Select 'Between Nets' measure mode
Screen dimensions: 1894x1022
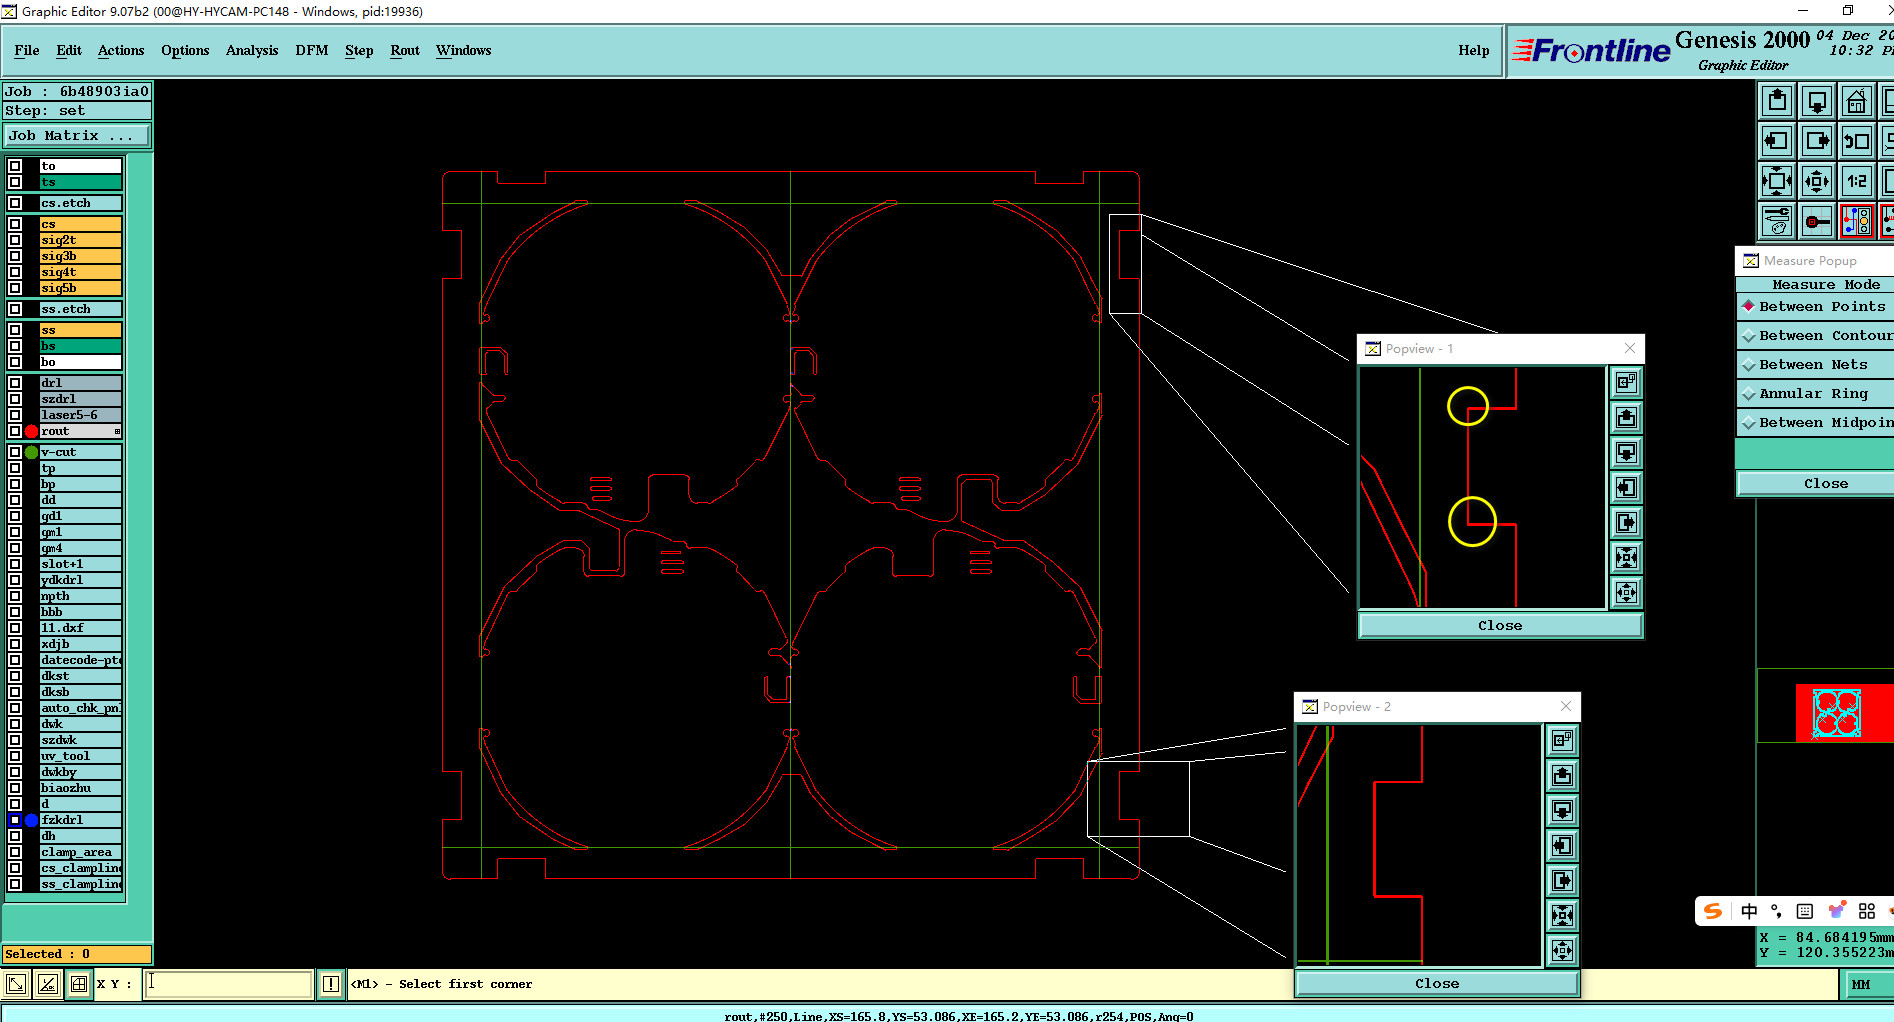1815,365
